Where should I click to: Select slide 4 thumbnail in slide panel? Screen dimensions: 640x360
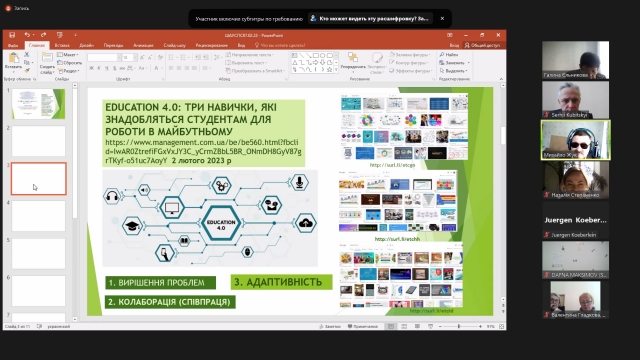pos(38,216)
